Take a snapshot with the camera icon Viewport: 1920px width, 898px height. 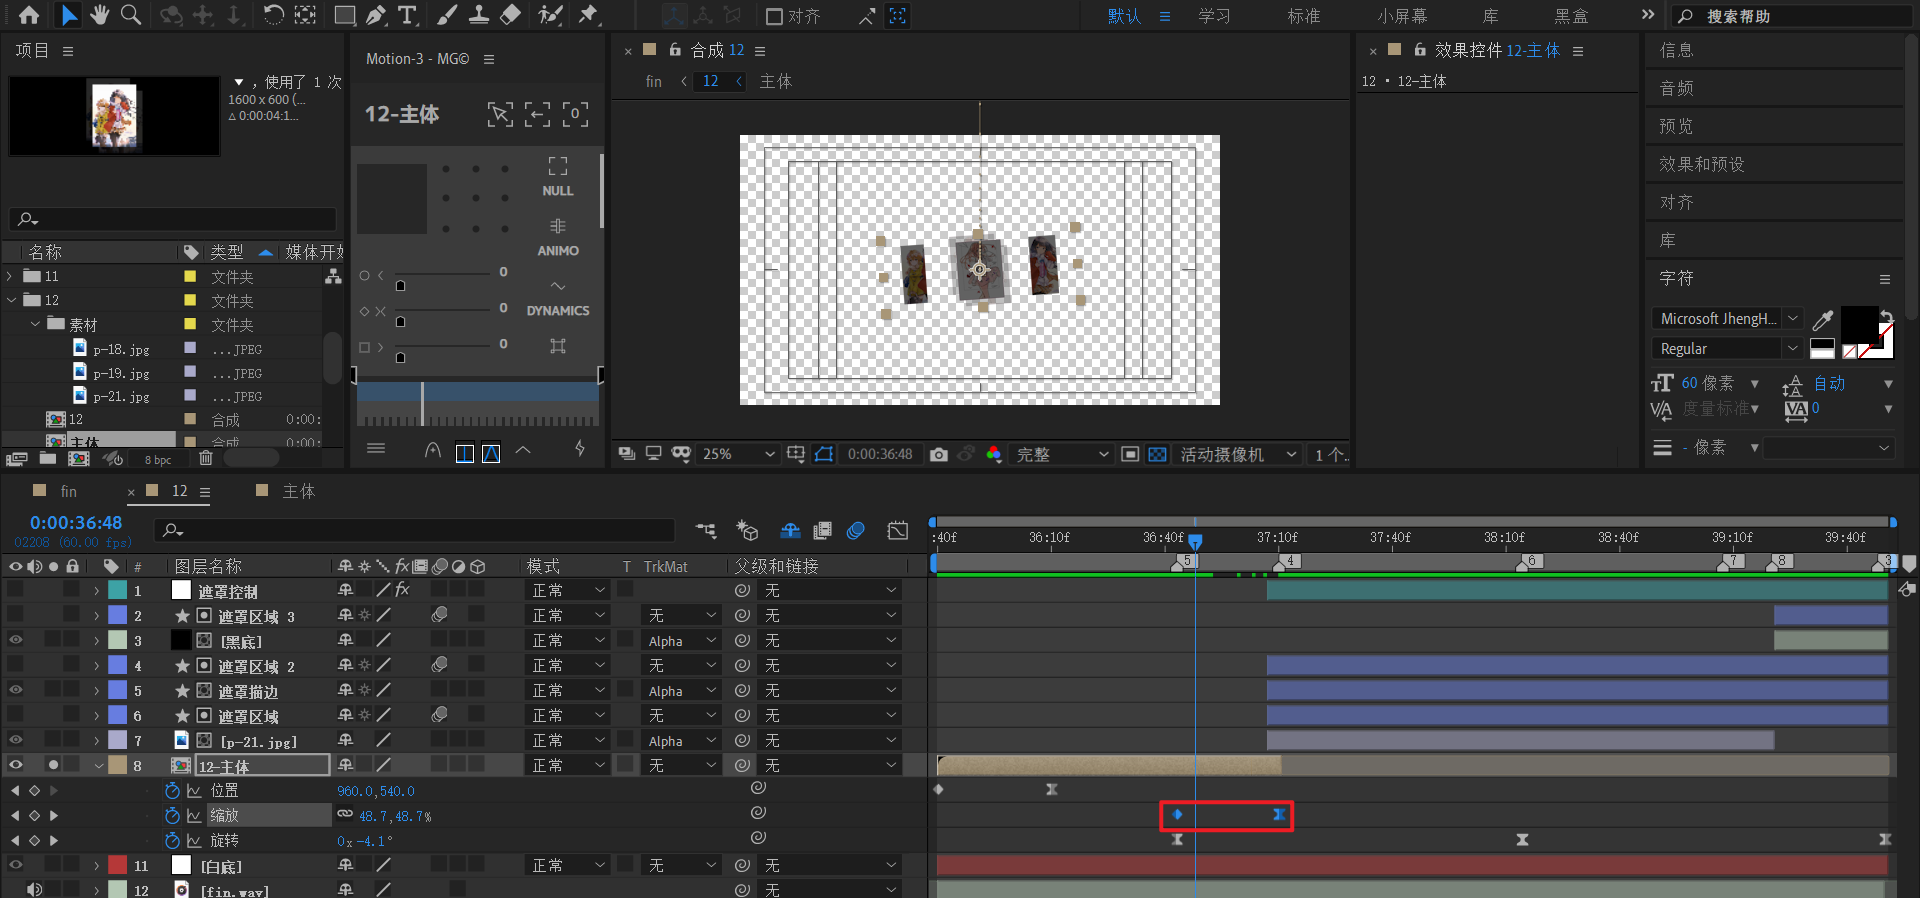click(938, 454)
